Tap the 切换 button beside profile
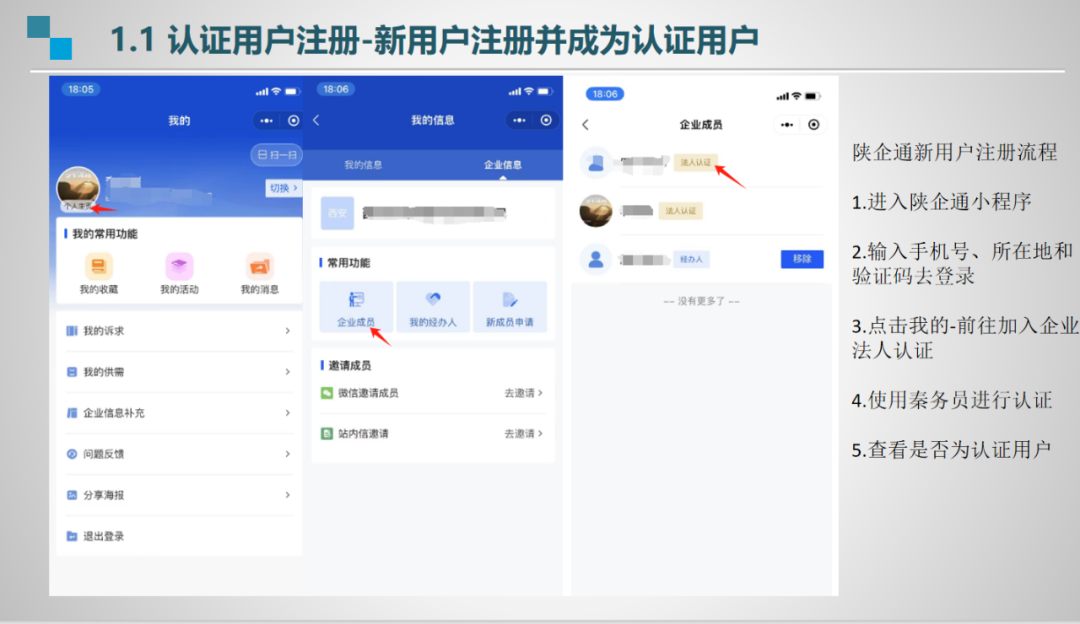 click(280, 188)
